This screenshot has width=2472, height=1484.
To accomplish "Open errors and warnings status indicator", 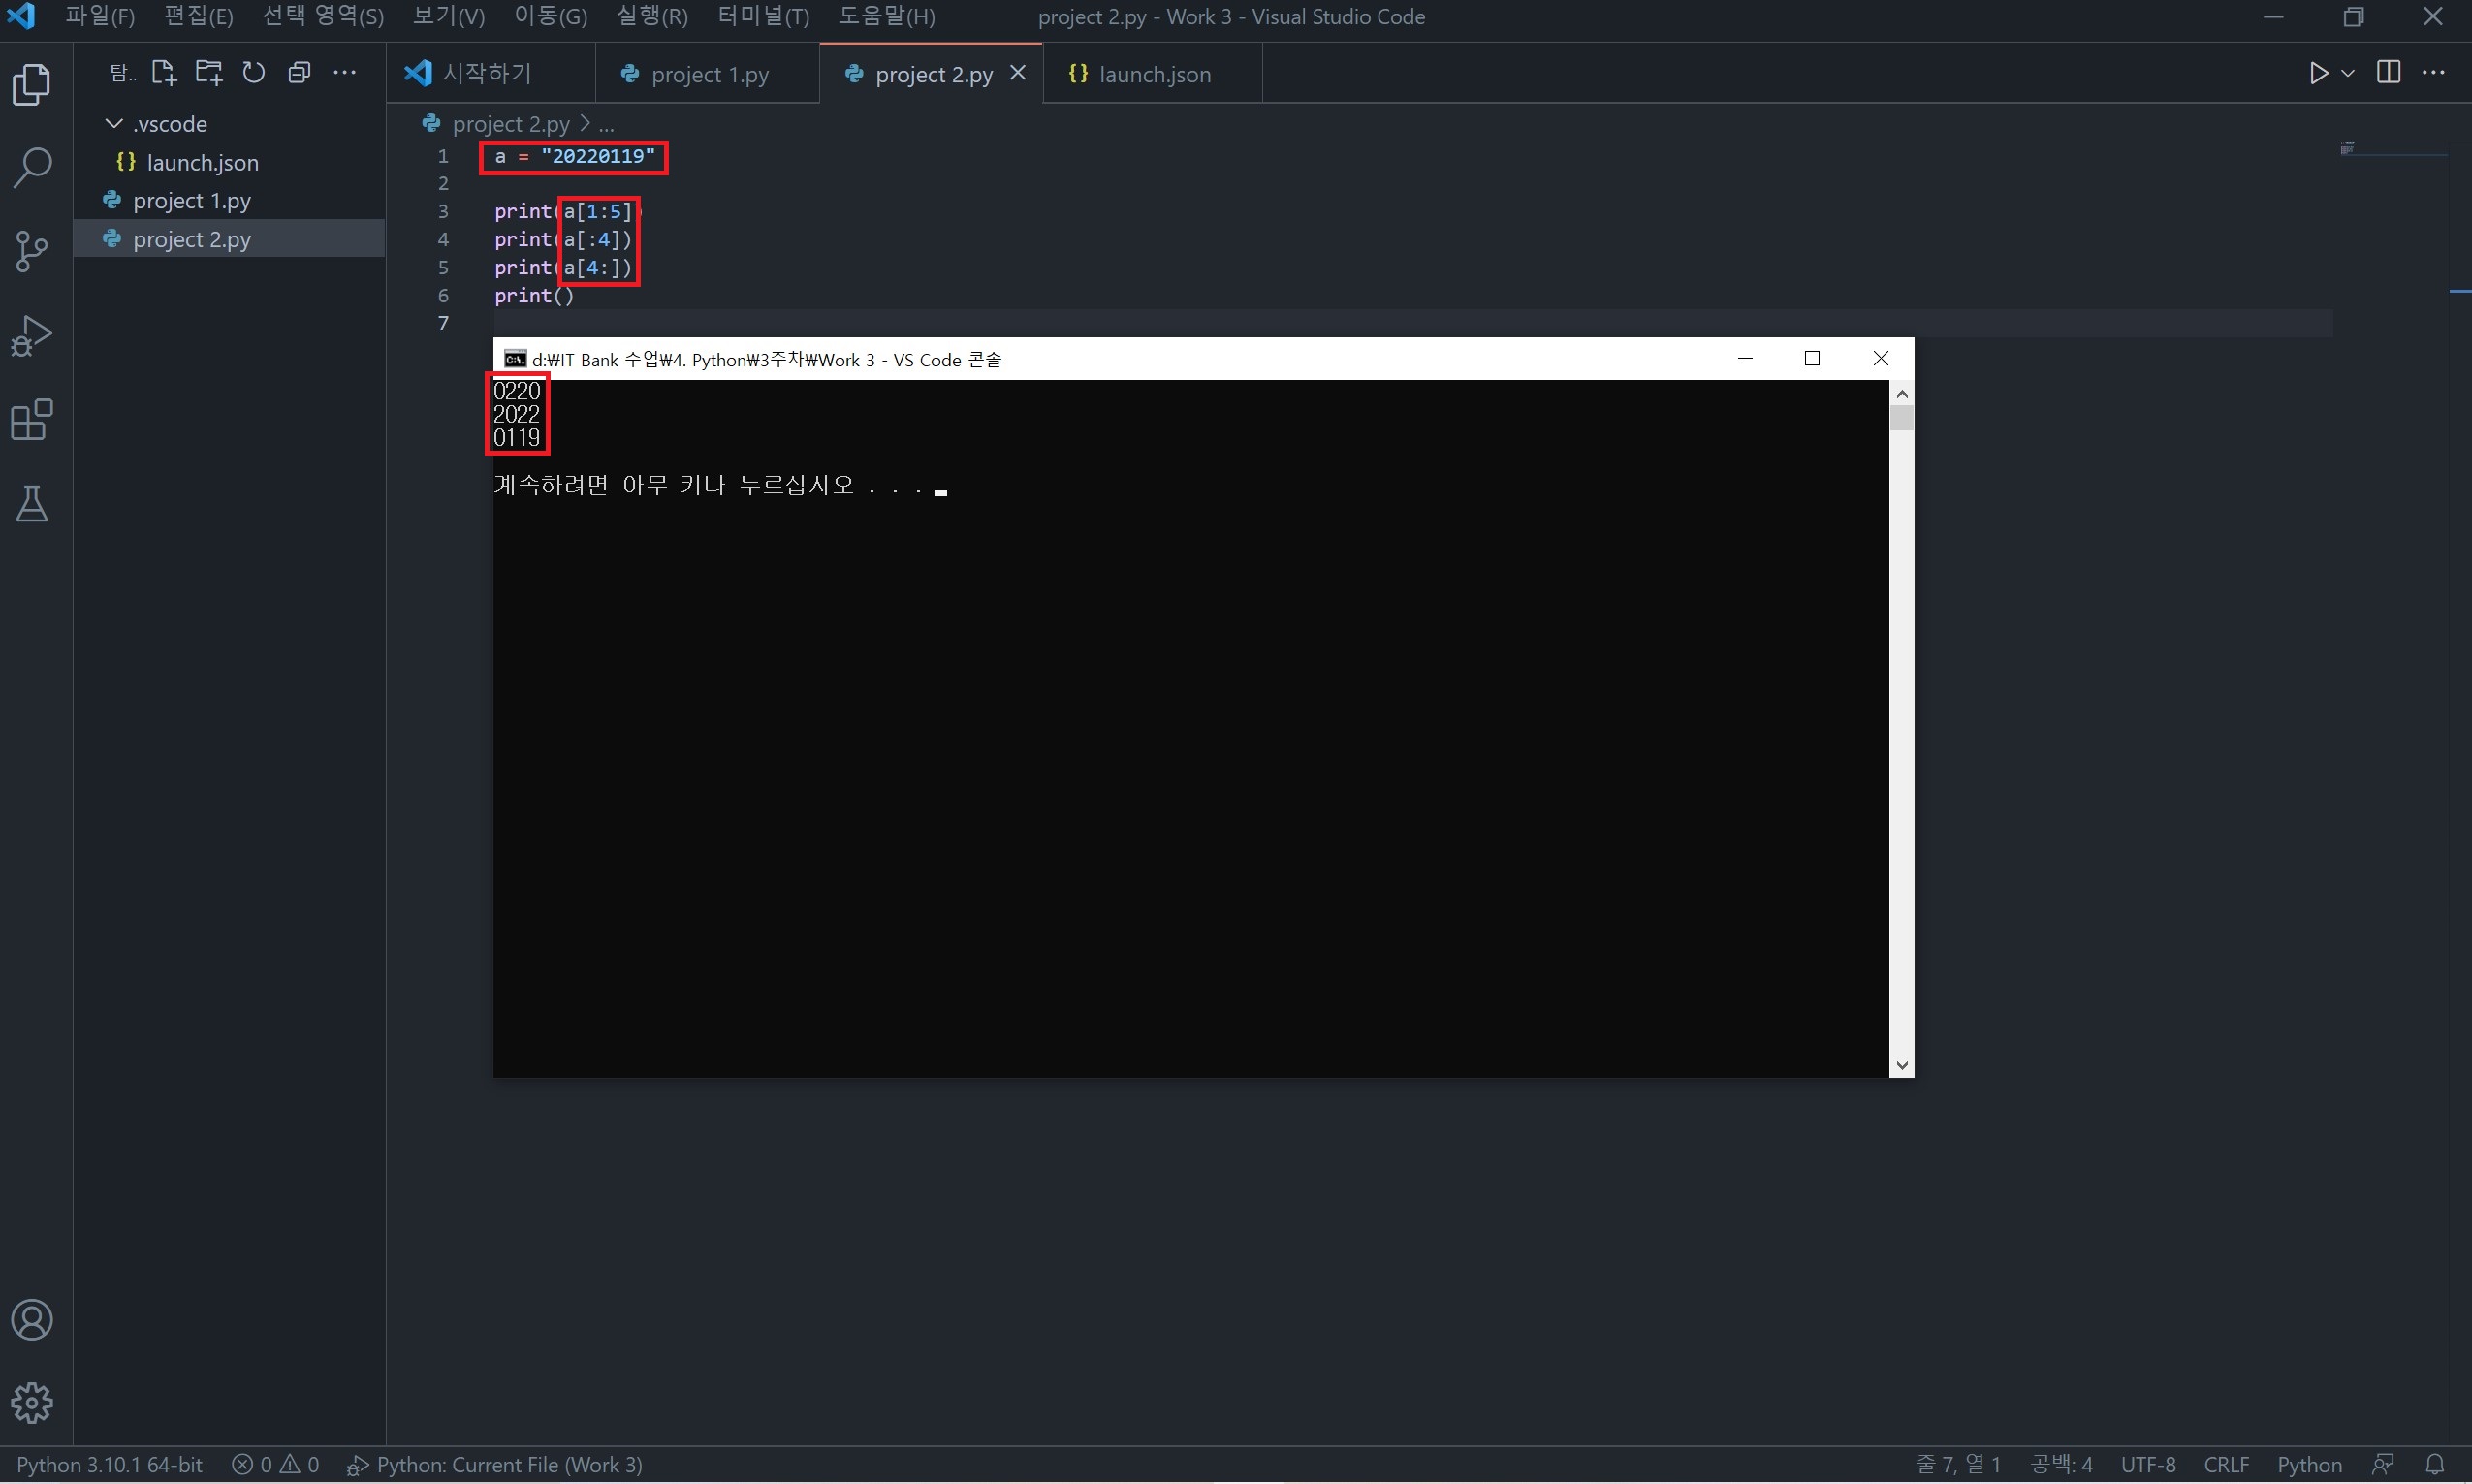I will pyautogui.click(x=276, y=1465).
